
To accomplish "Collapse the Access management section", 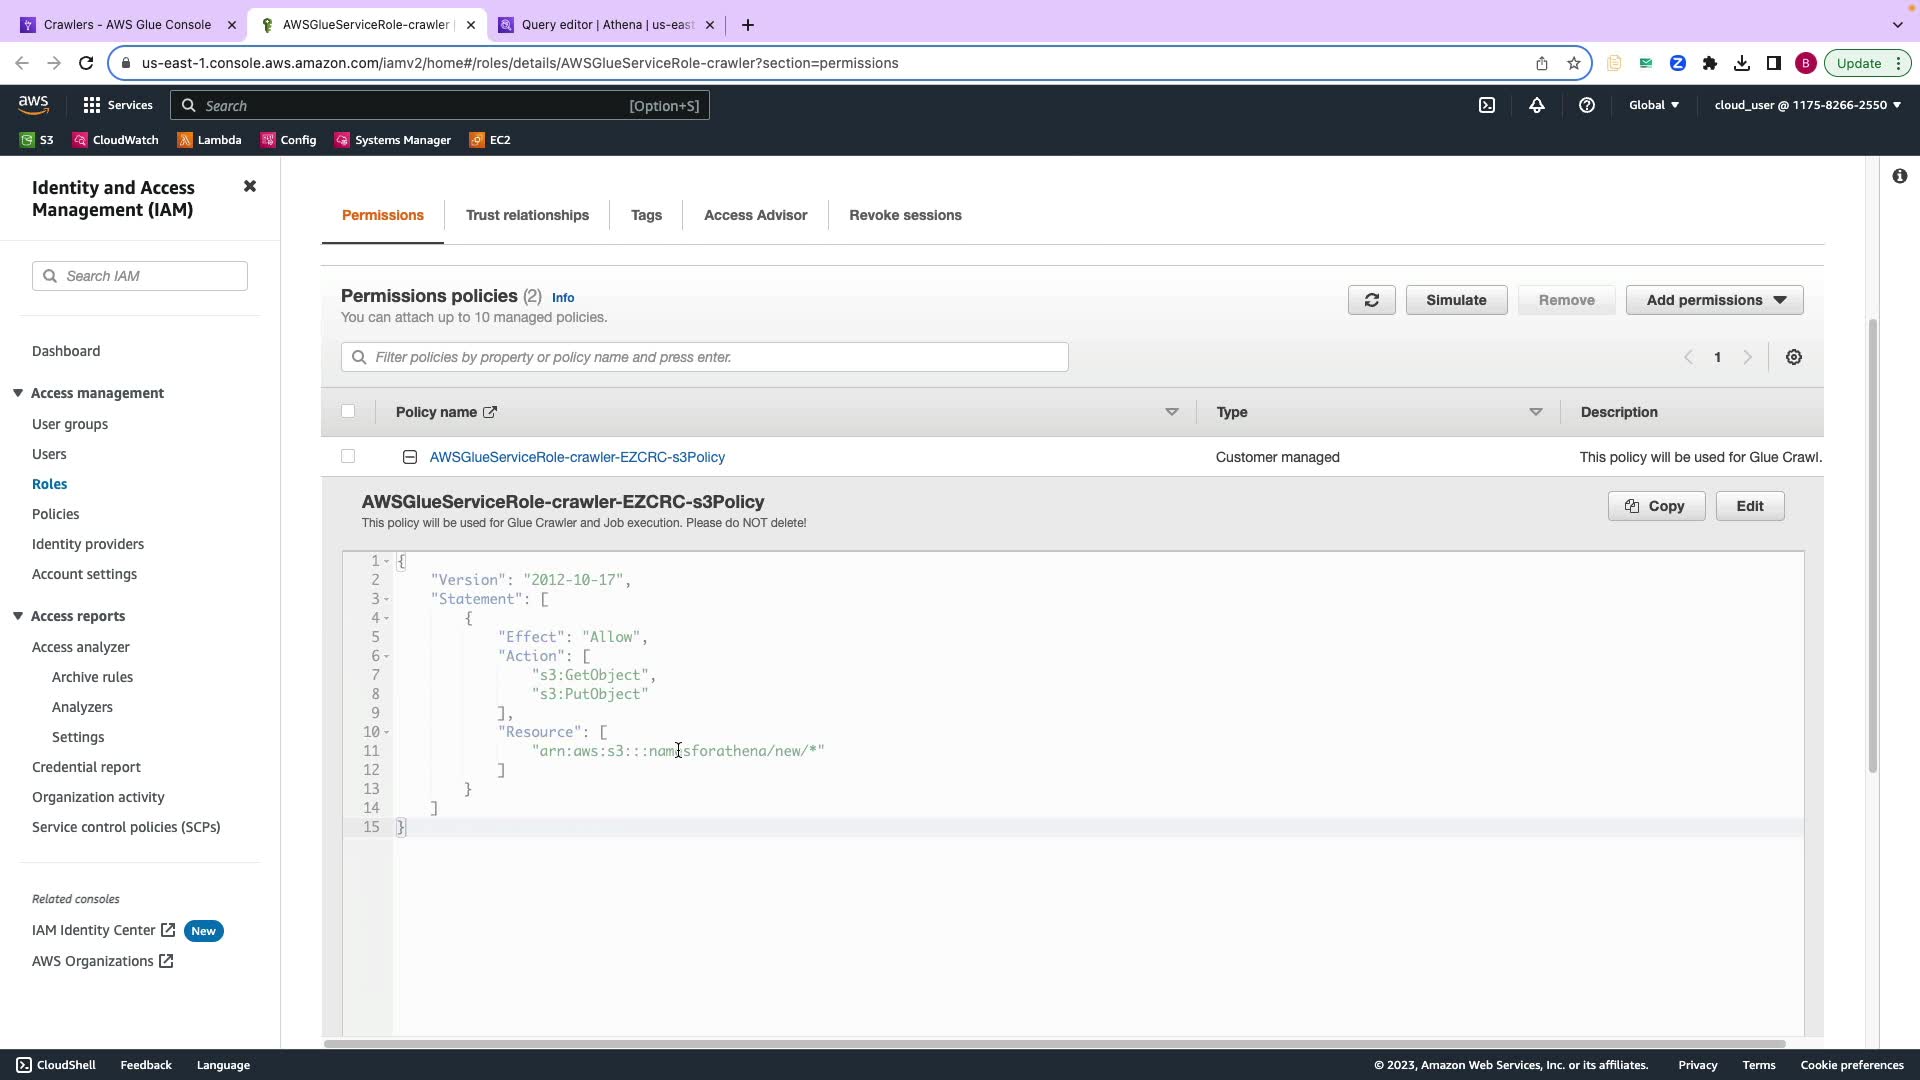I will pos(18,393).
